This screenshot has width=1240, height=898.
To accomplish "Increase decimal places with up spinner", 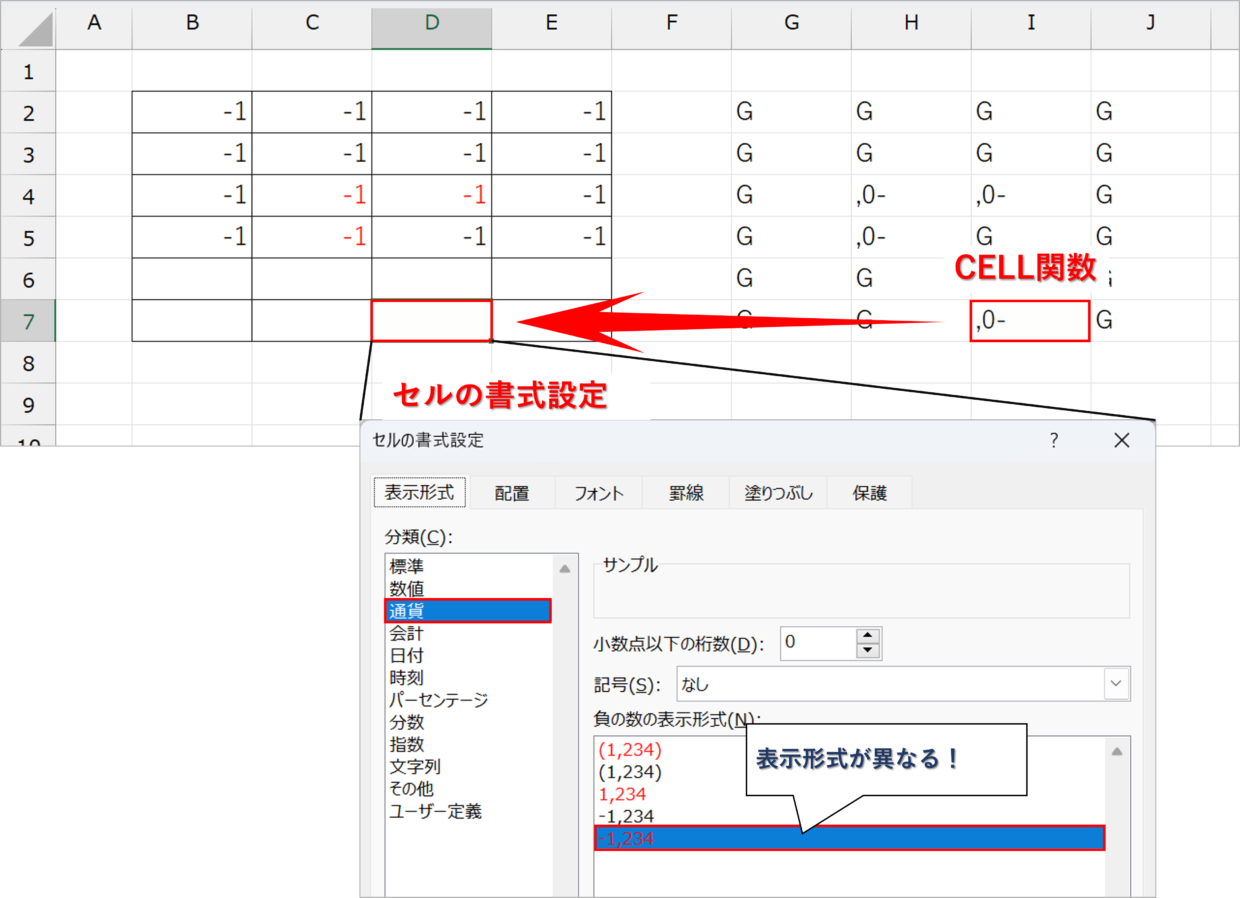I will pyautogui.click(x=868, y=636).
